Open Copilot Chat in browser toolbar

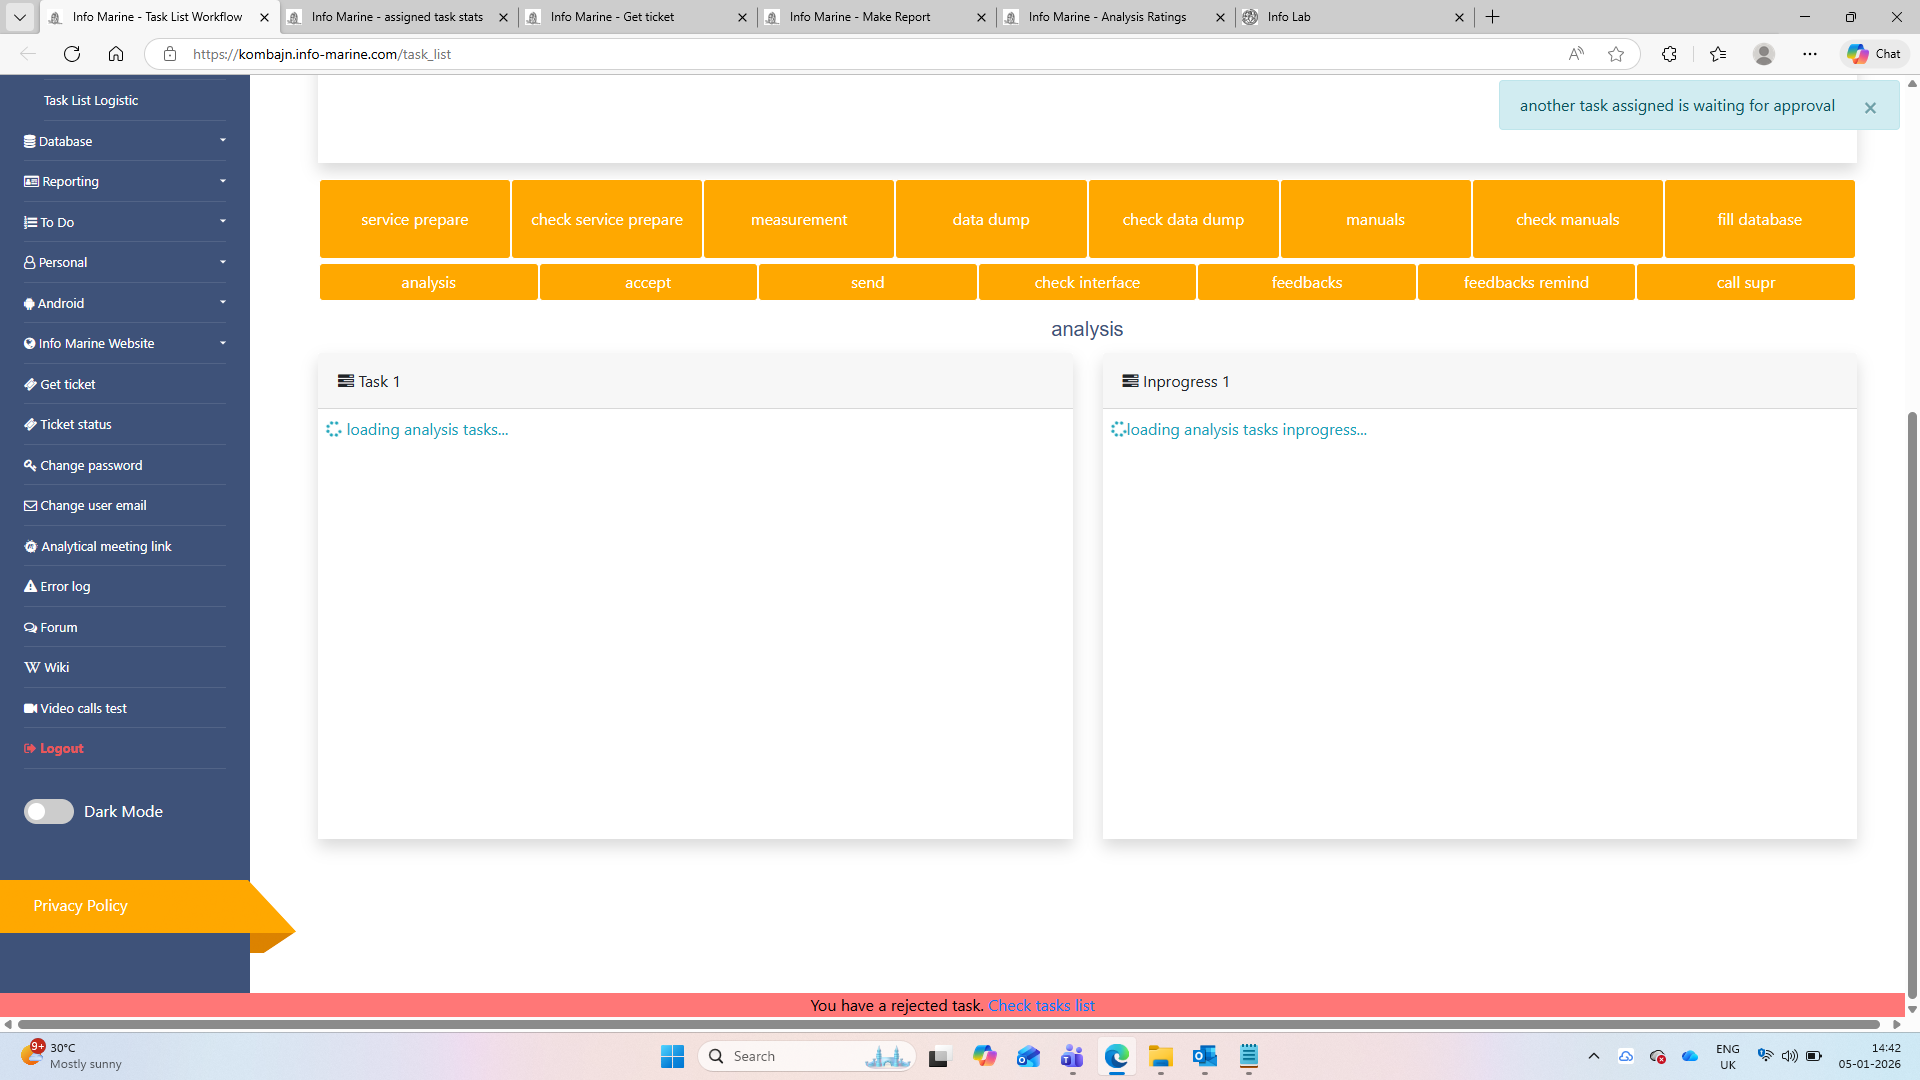[1874, 54]
